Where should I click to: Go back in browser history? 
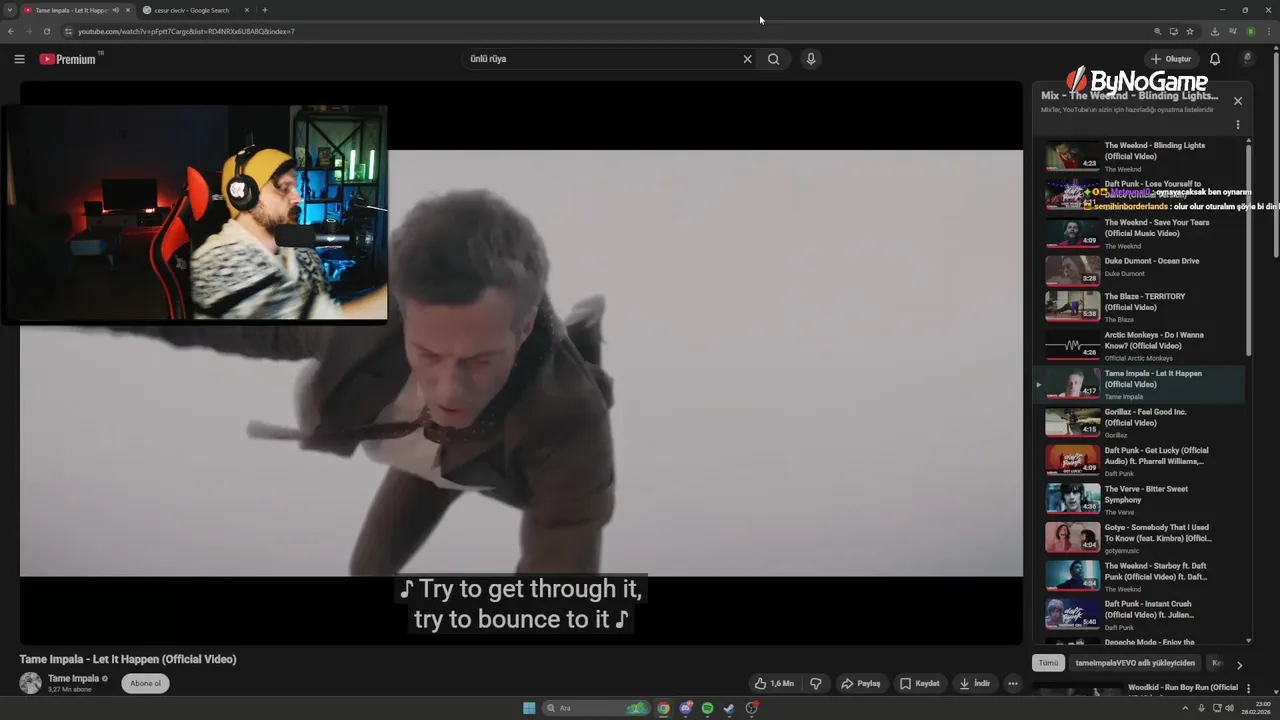click(x=11, y=31)
